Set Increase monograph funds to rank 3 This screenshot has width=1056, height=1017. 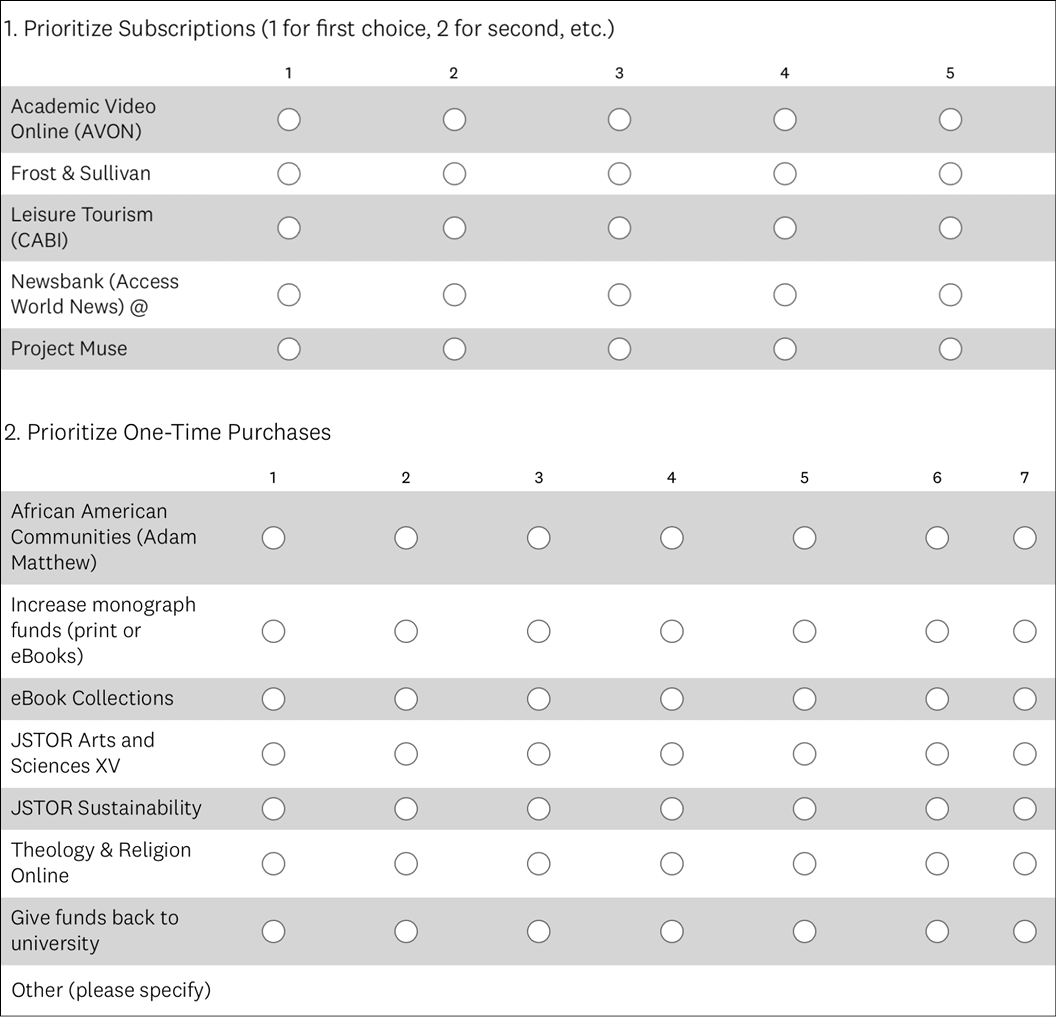[x=539, y=631]
